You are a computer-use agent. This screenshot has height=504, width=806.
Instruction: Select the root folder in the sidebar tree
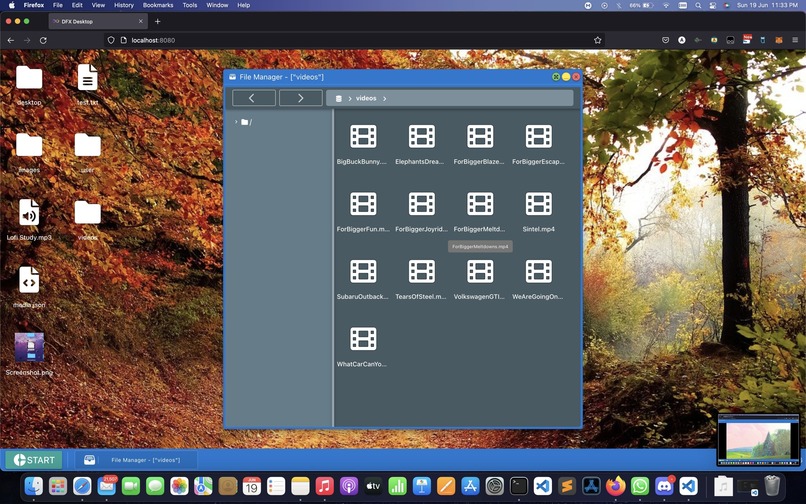point(246,122)
